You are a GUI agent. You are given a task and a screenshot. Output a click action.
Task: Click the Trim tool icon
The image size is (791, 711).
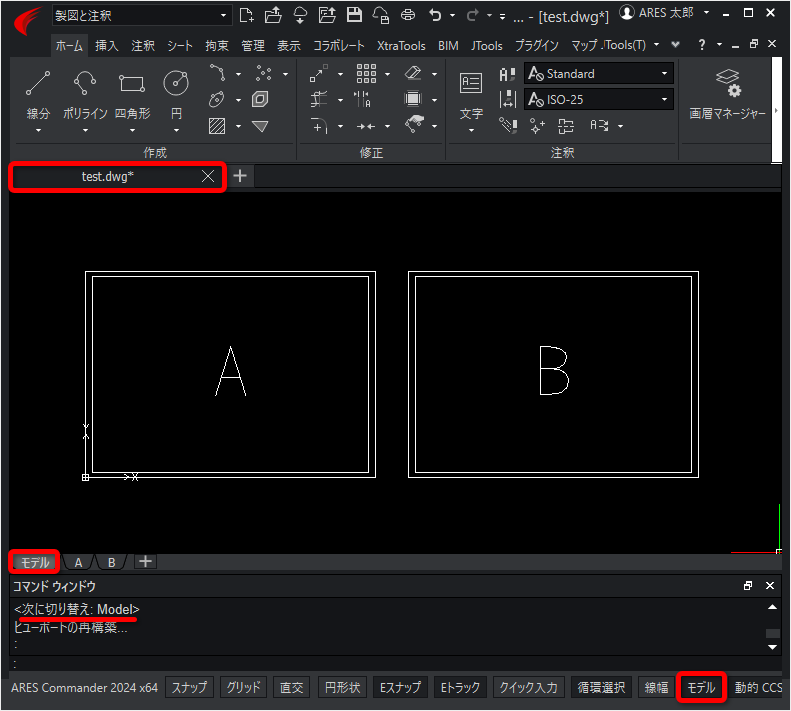point(319,99)
